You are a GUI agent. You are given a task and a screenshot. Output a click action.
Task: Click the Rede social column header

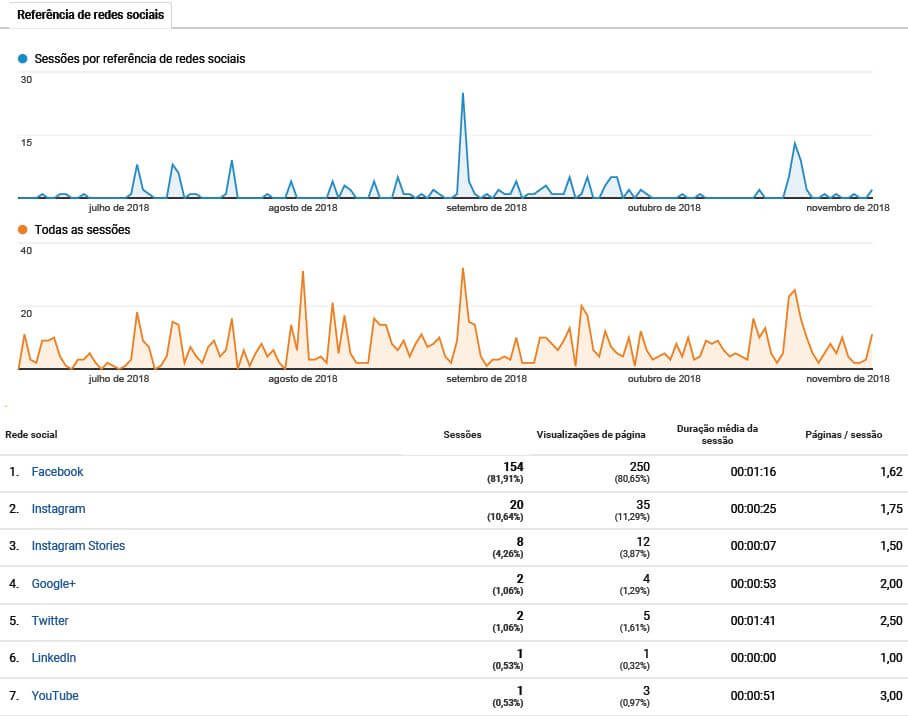click(x=31, y=435)
